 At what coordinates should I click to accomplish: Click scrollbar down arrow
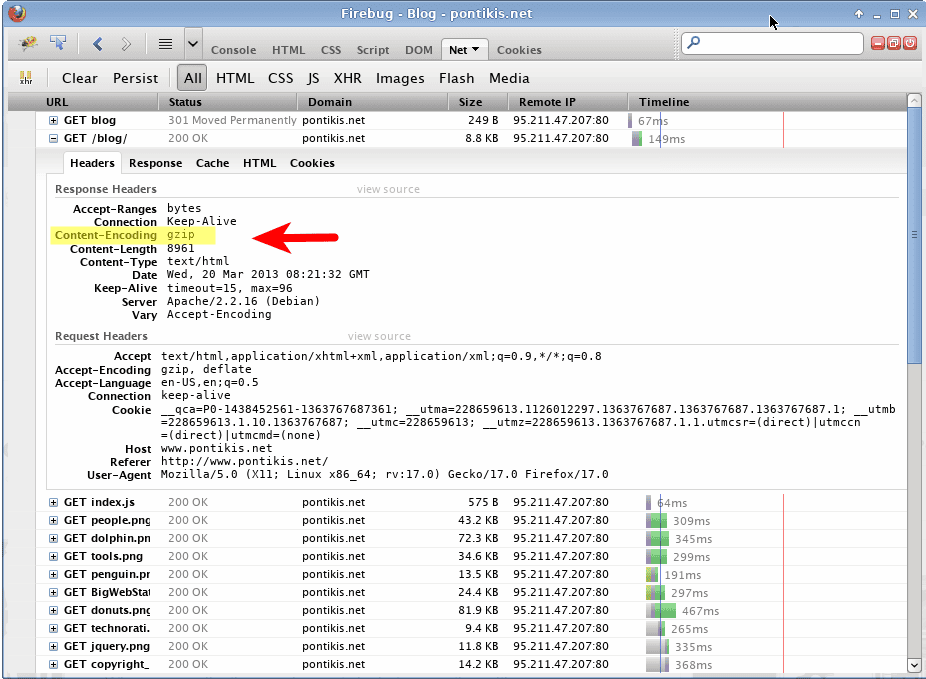point(914,665)
